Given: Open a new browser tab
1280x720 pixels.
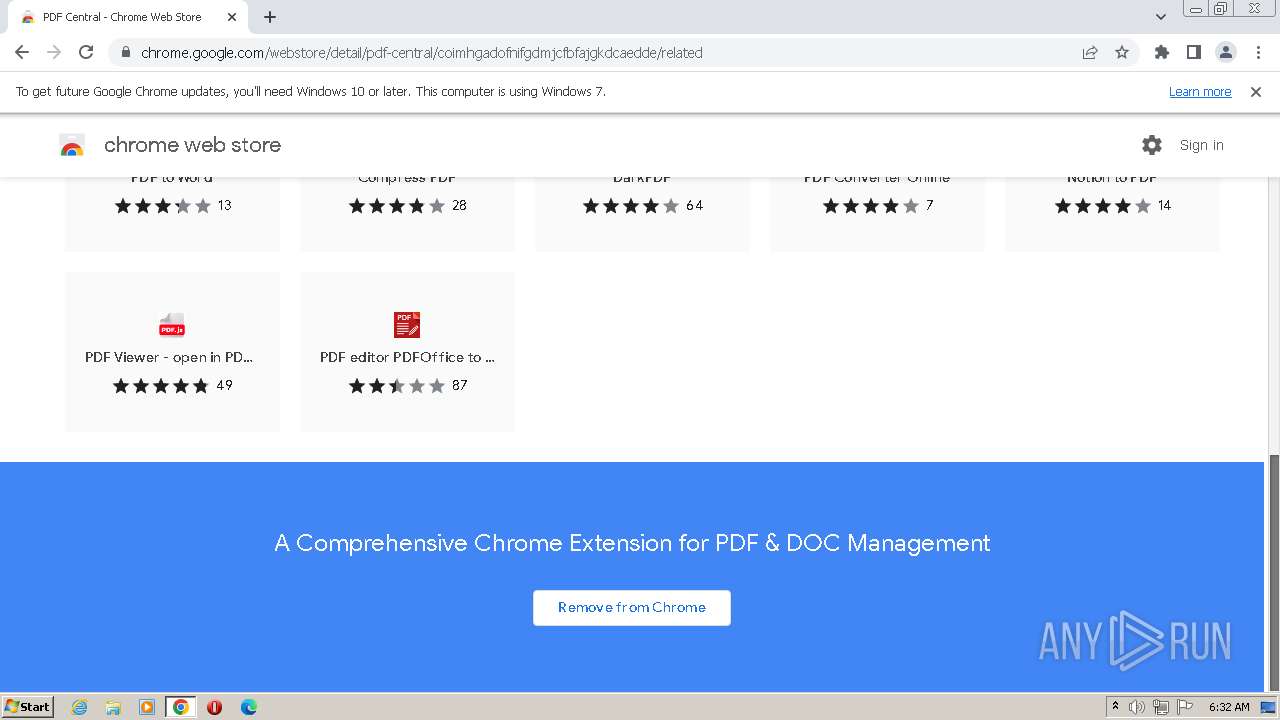Looking at the screenshot, I should point(270,17).
